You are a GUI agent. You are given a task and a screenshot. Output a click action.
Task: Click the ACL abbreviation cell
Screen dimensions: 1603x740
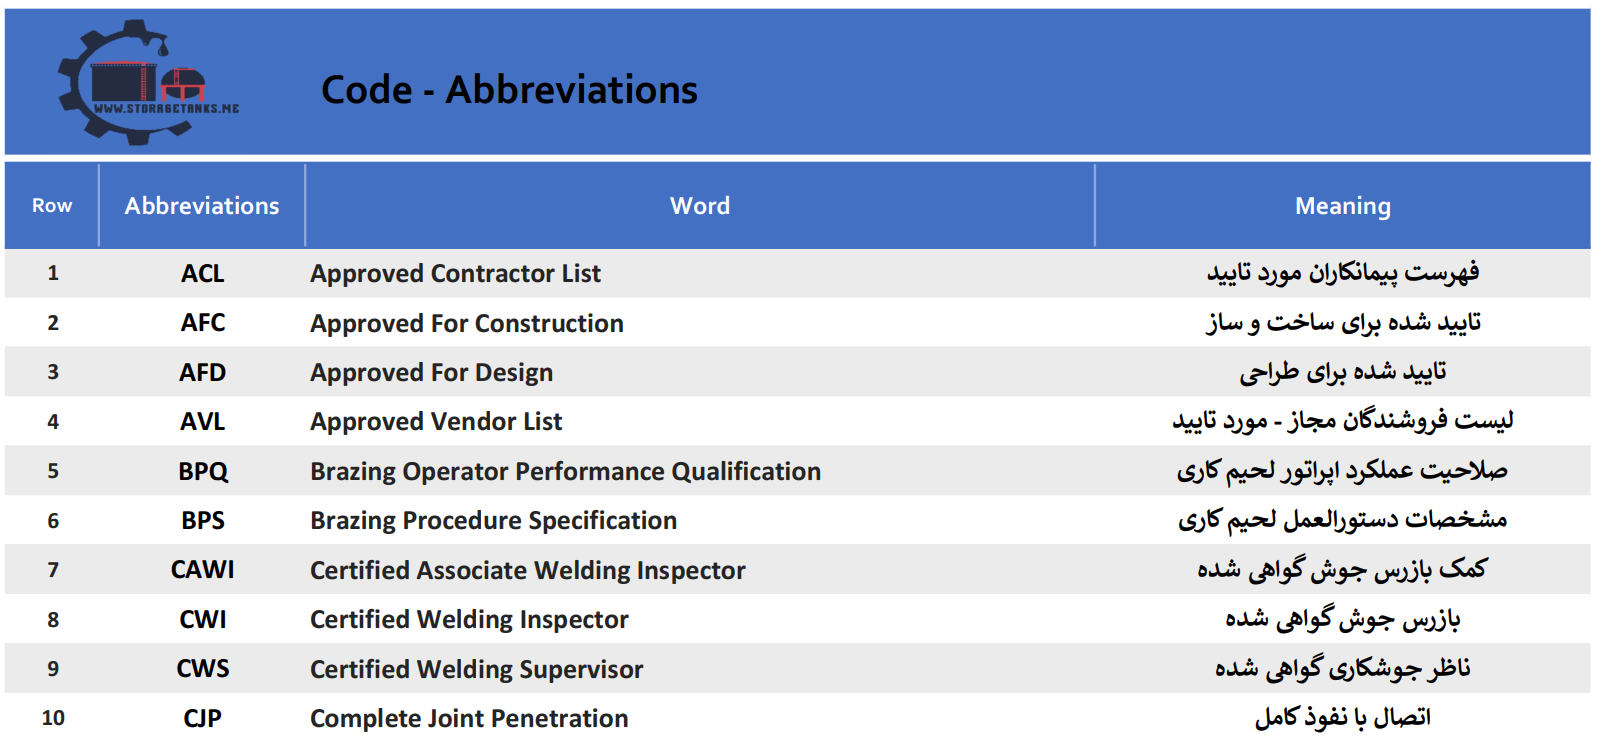point(203,274)
